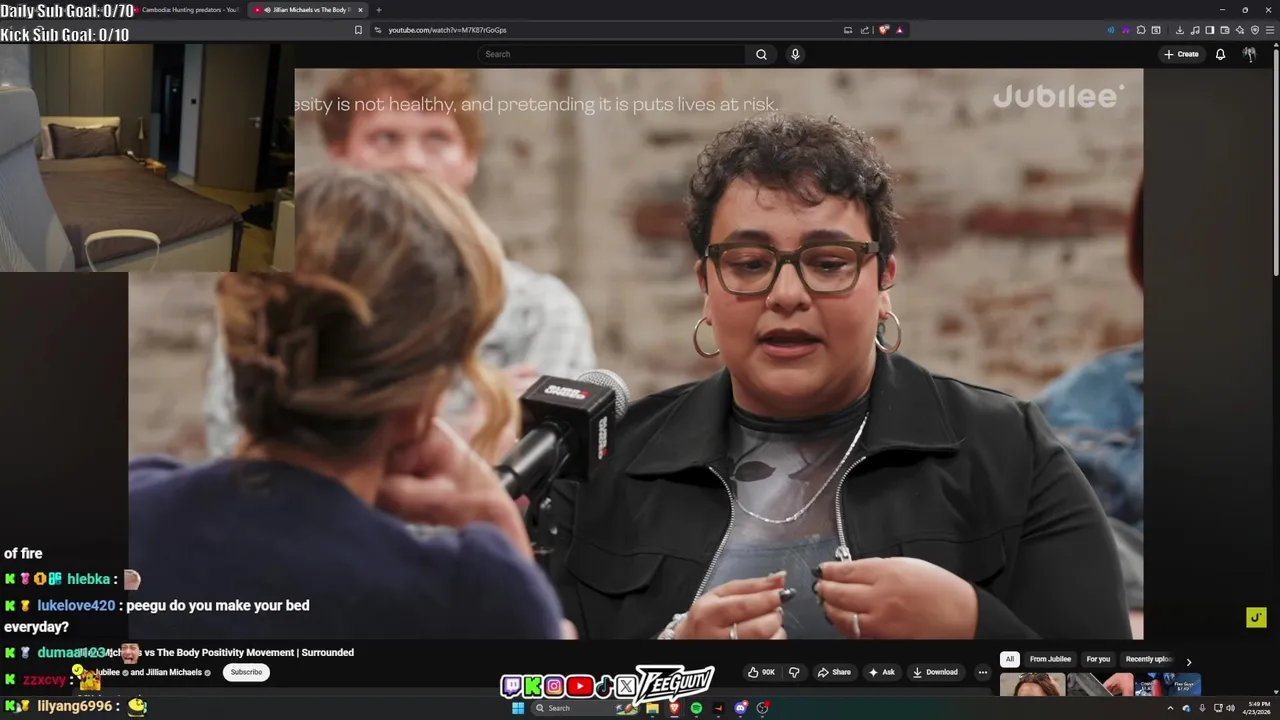Close the Jillian Michaels browser tab
Viewport: 1280px width, 720px height.
point(360,10)
